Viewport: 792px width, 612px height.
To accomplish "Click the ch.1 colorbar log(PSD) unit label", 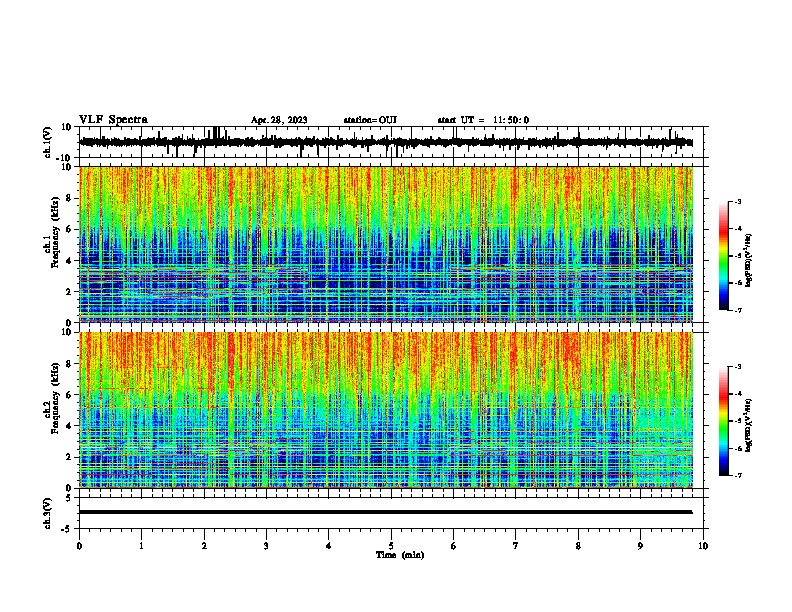I will tap(749, 260).
